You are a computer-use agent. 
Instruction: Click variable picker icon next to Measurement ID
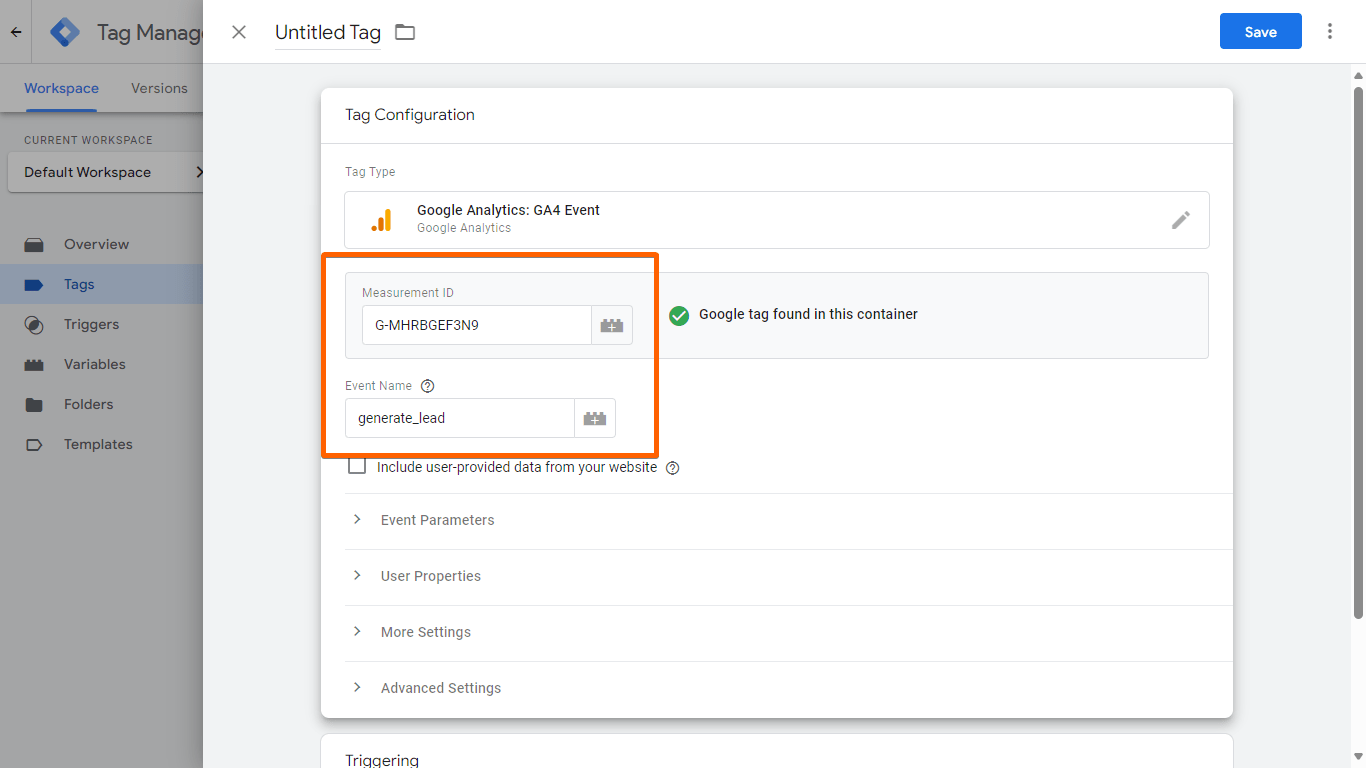tap(611, 325)
